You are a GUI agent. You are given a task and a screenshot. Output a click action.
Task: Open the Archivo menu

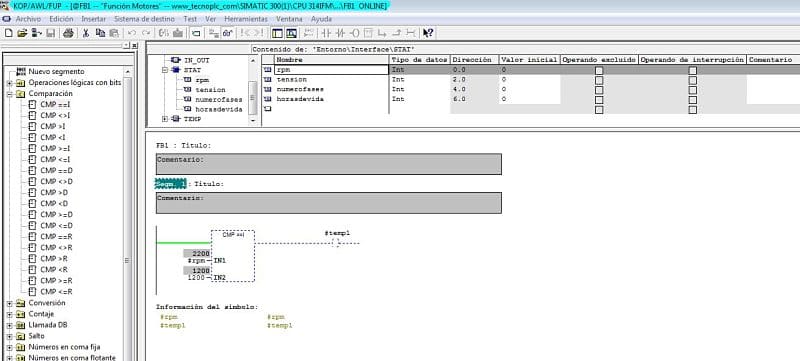pyautogui.click(x=28, y=19)
